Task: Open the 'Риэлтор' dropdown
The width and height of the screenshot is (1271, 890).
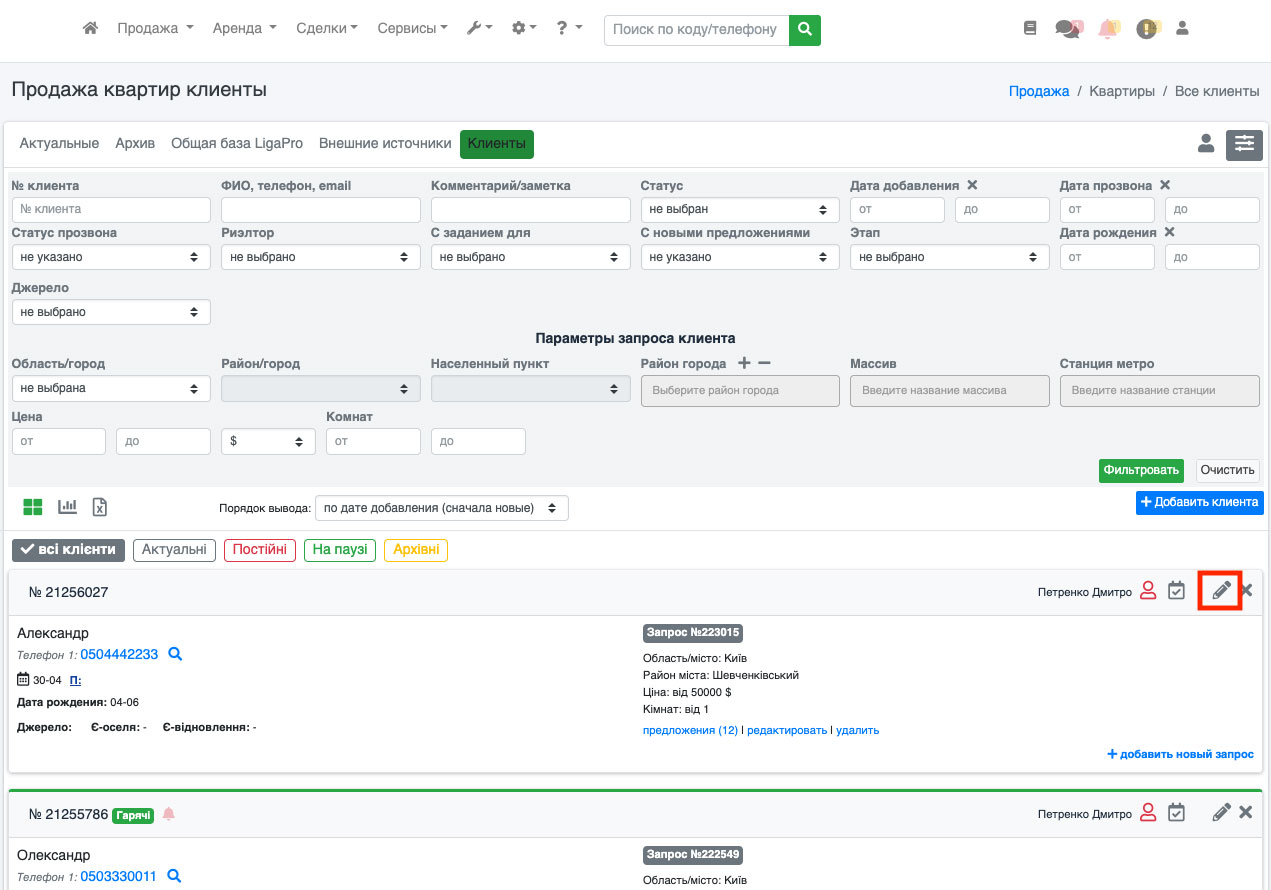Action: pos(320,257)
